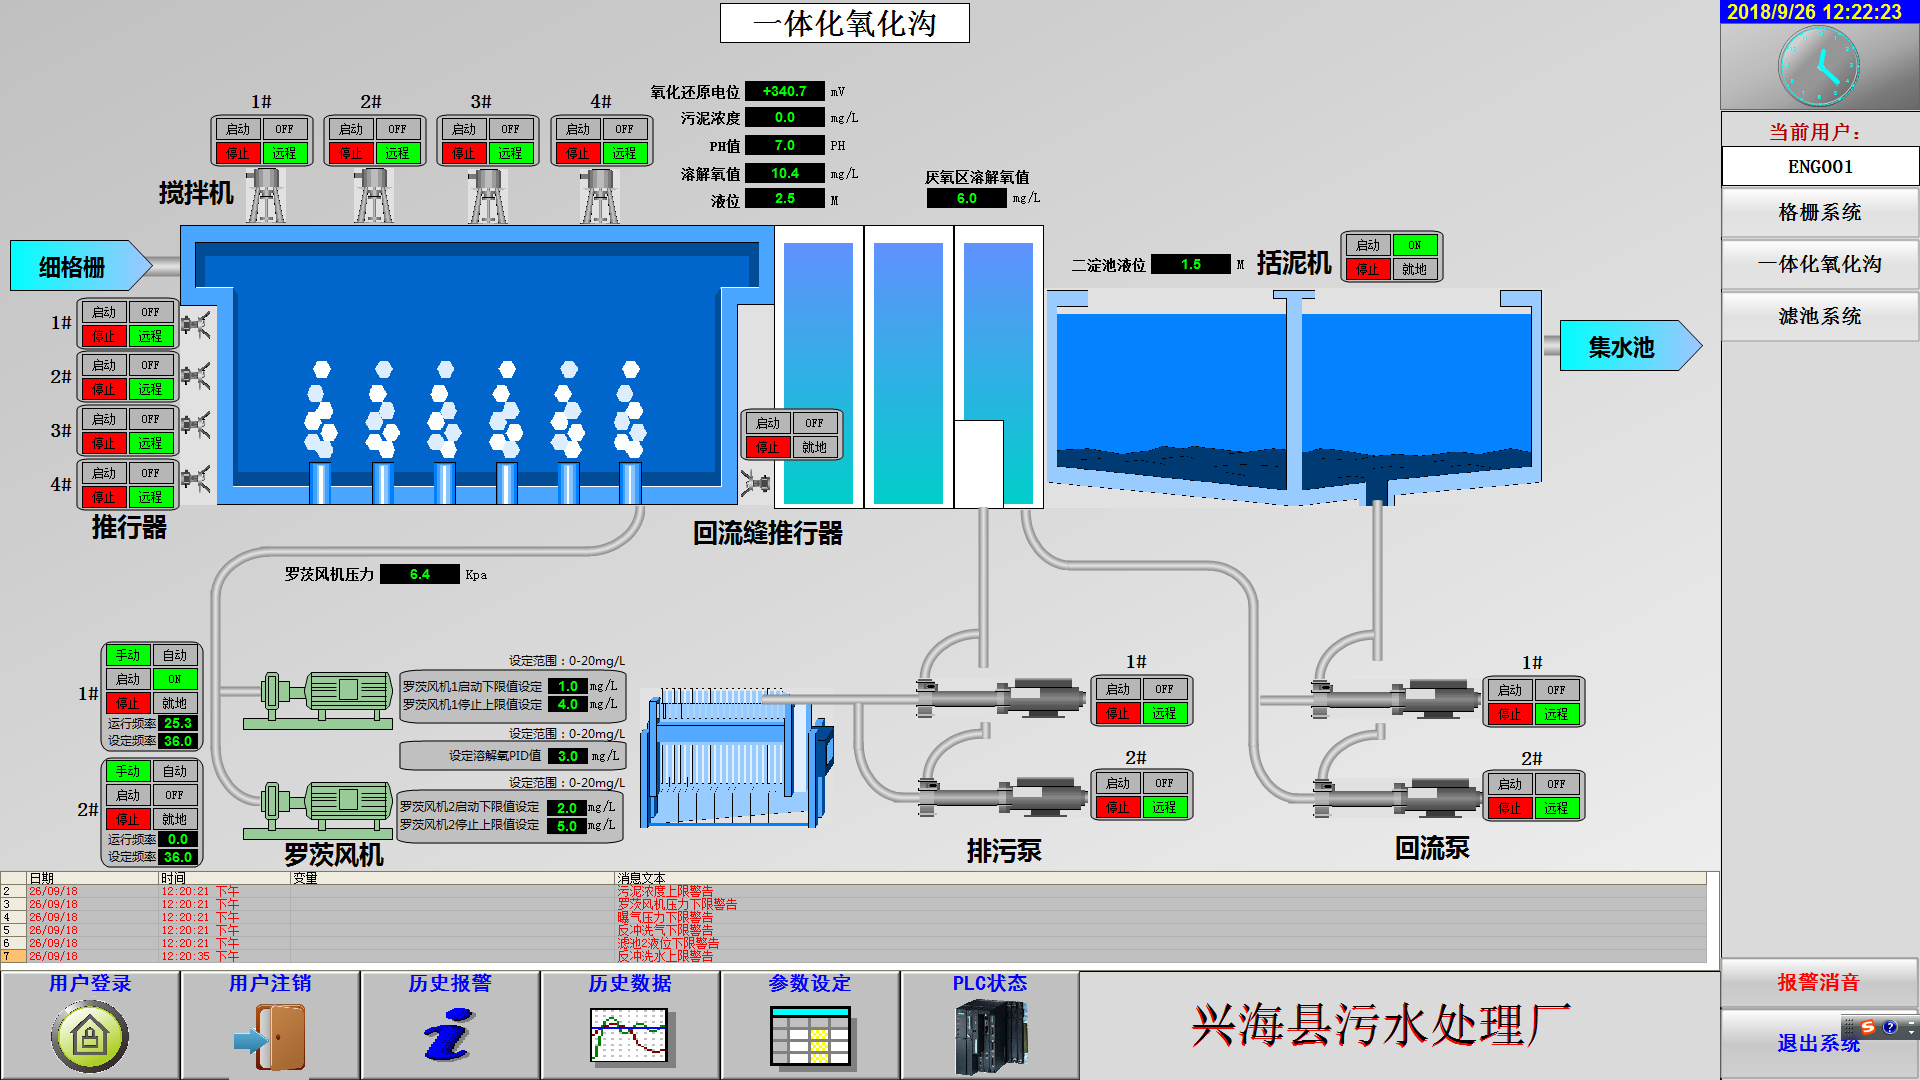Click blower 1# 设定频率 value field
The width and height of the screenshot is (1920, 1080).
(178, 741)
